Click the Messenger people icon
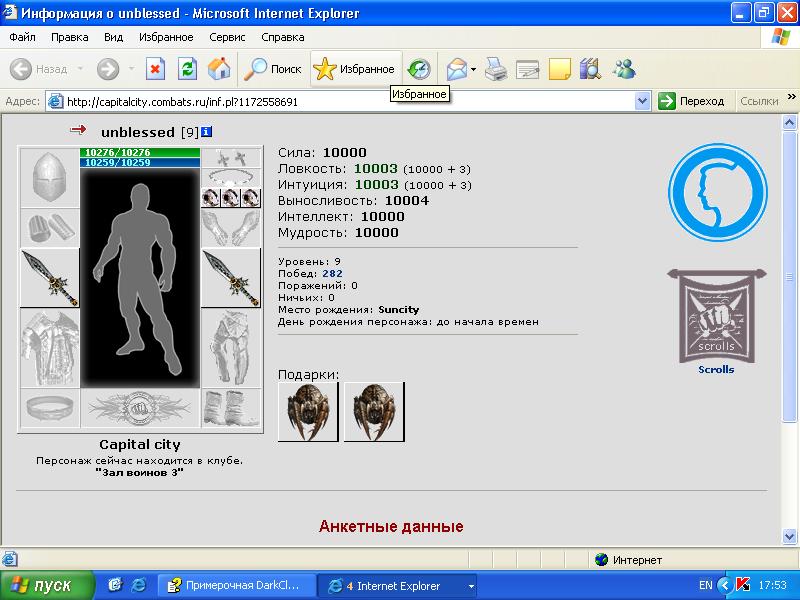Viewport: 800px width, 600px height. [624, 69]
